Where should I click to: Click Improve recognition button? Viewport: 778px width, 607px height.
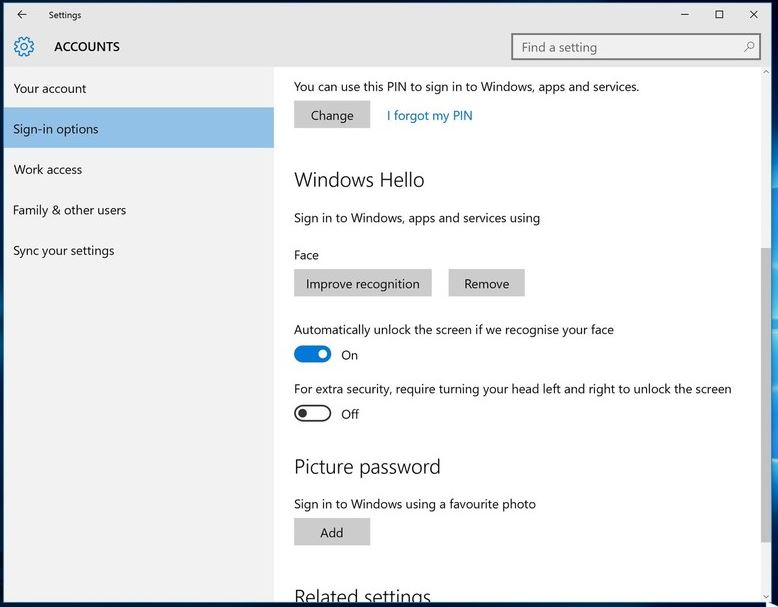363,283
